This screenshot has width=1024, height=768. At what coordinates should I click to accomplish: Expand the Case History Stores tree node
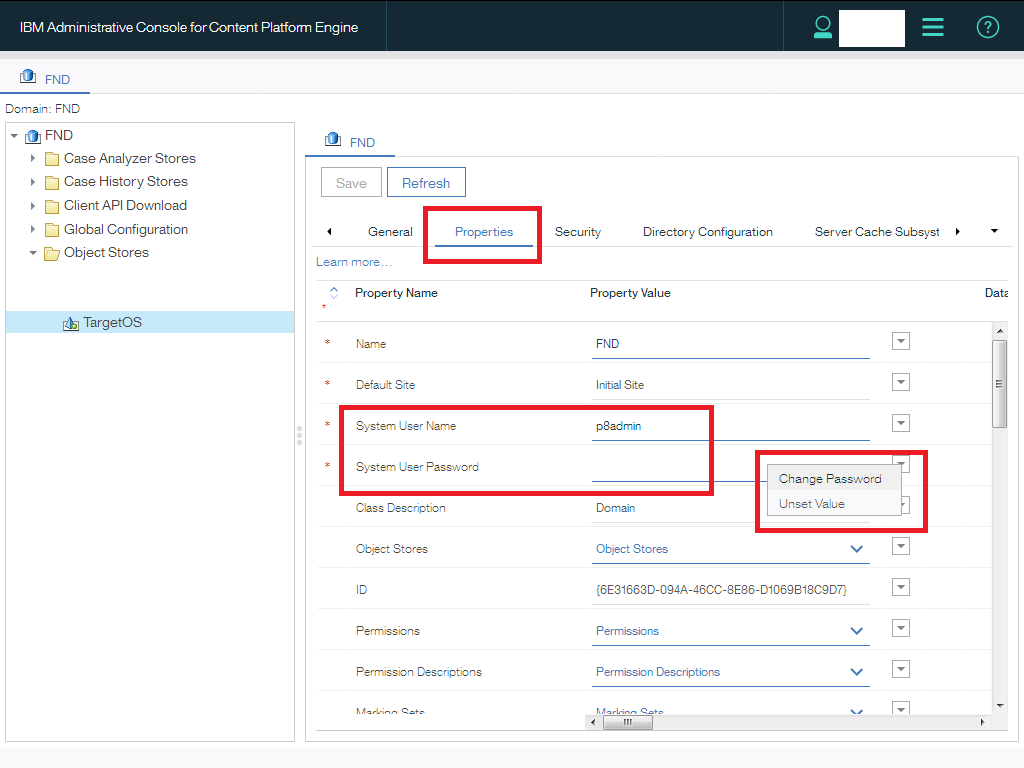pyautogui.click(x=33, y=182)
